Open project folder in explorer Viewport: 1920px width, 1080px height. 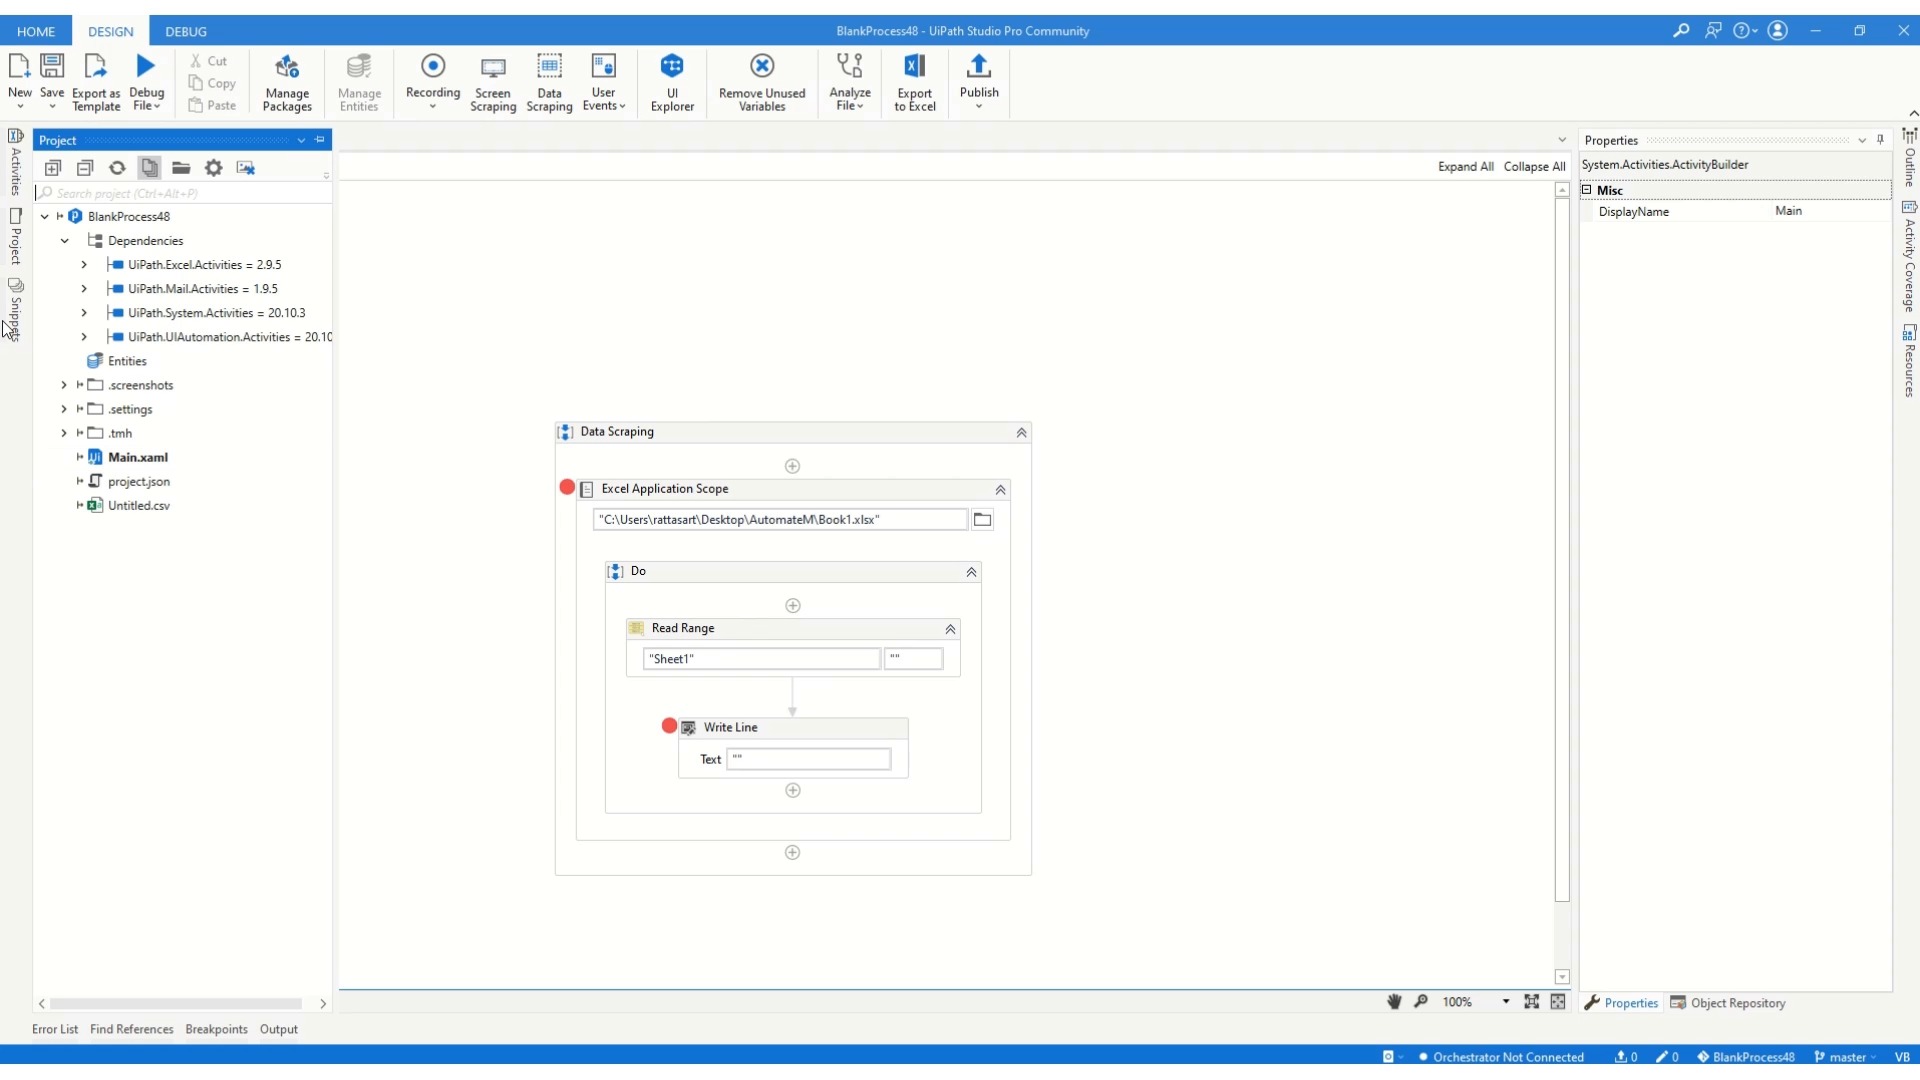pos(181,168)
